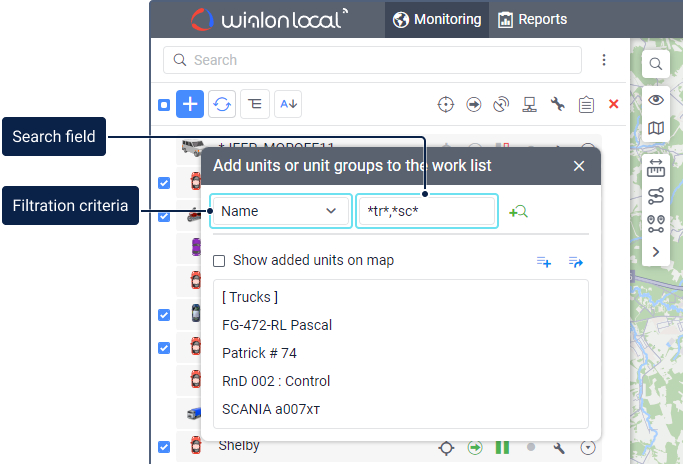Viewport: 683px width, 464px height.
Task: Click the ruler measurement tool on map
Action: [656, 168]
